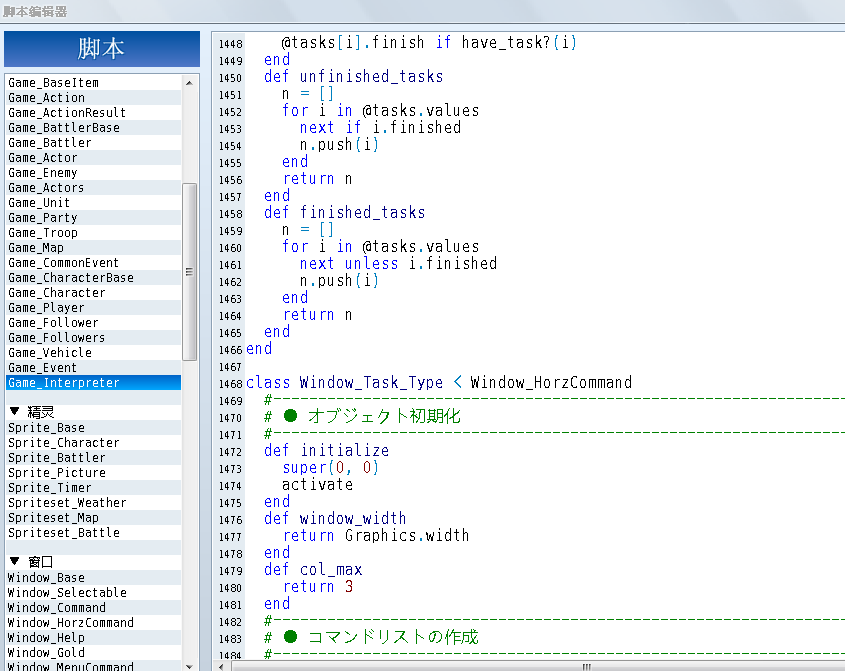This screenshot has height=671, width=845.
Task: Pick the Game_Actors script entry
Action: click(x=93, y=188)
